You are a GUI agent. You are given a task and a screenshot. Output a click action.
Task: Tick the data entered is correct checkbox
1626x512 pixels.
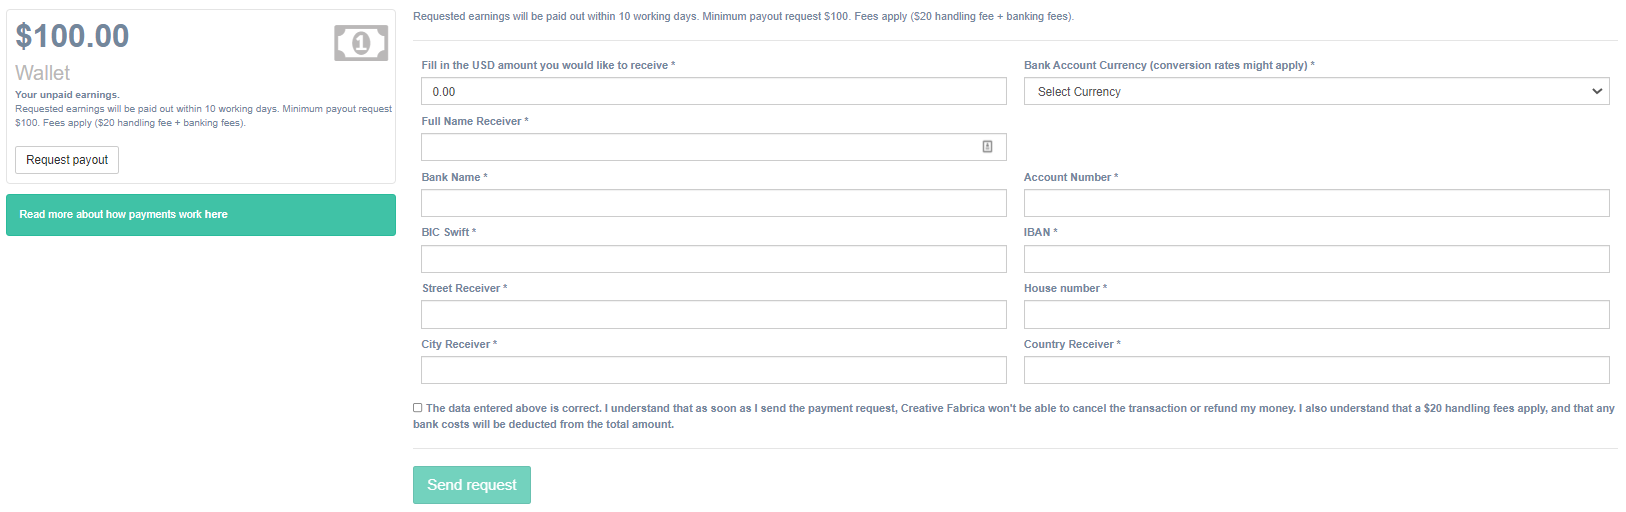coord(418,408)
